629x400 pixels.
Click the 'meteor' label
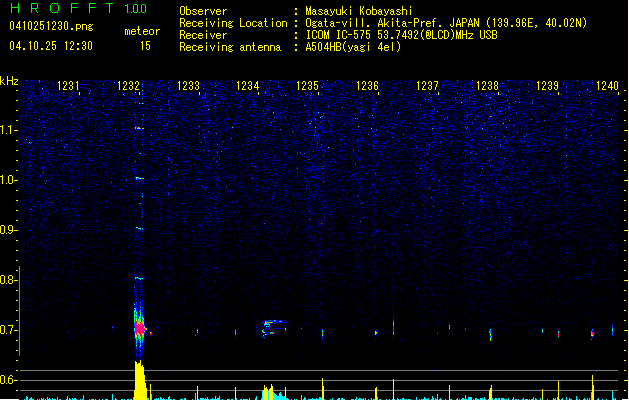[142, 31]
